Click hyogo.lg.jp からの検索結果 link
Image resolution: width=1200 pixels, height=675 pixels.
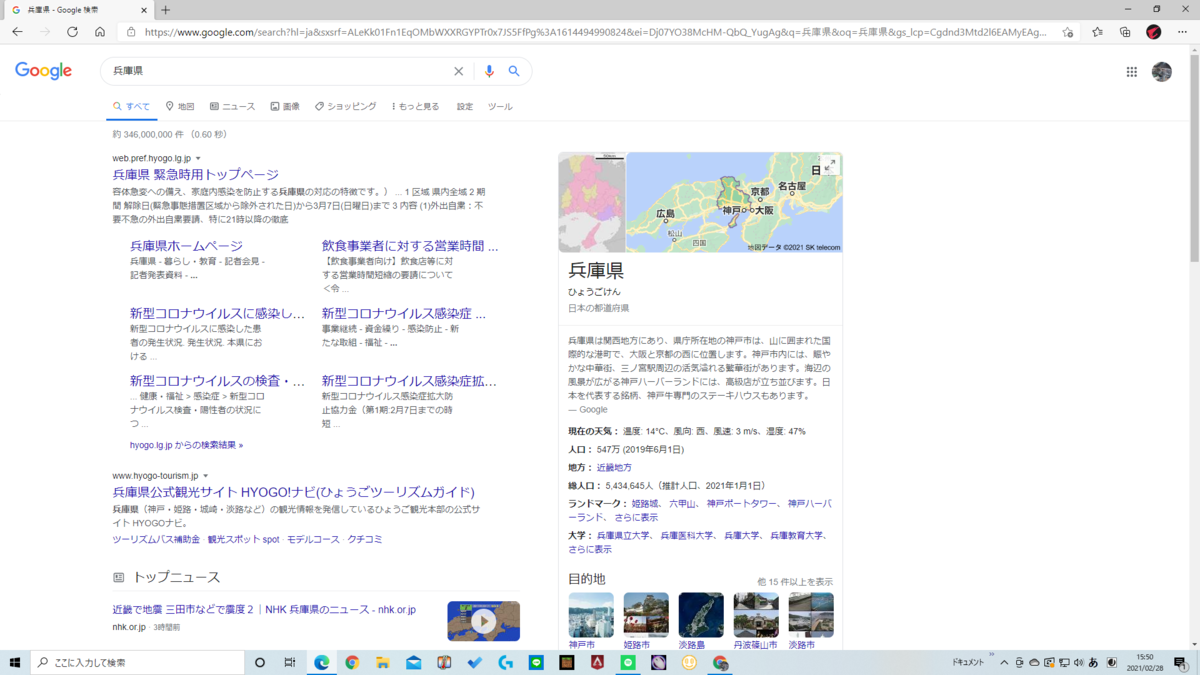point(186,445)
